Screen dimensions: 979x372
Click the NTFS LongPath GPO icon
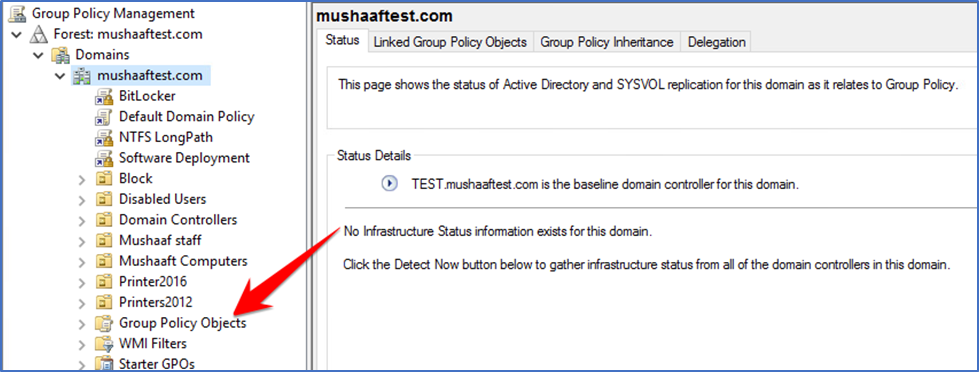[103, 137]
